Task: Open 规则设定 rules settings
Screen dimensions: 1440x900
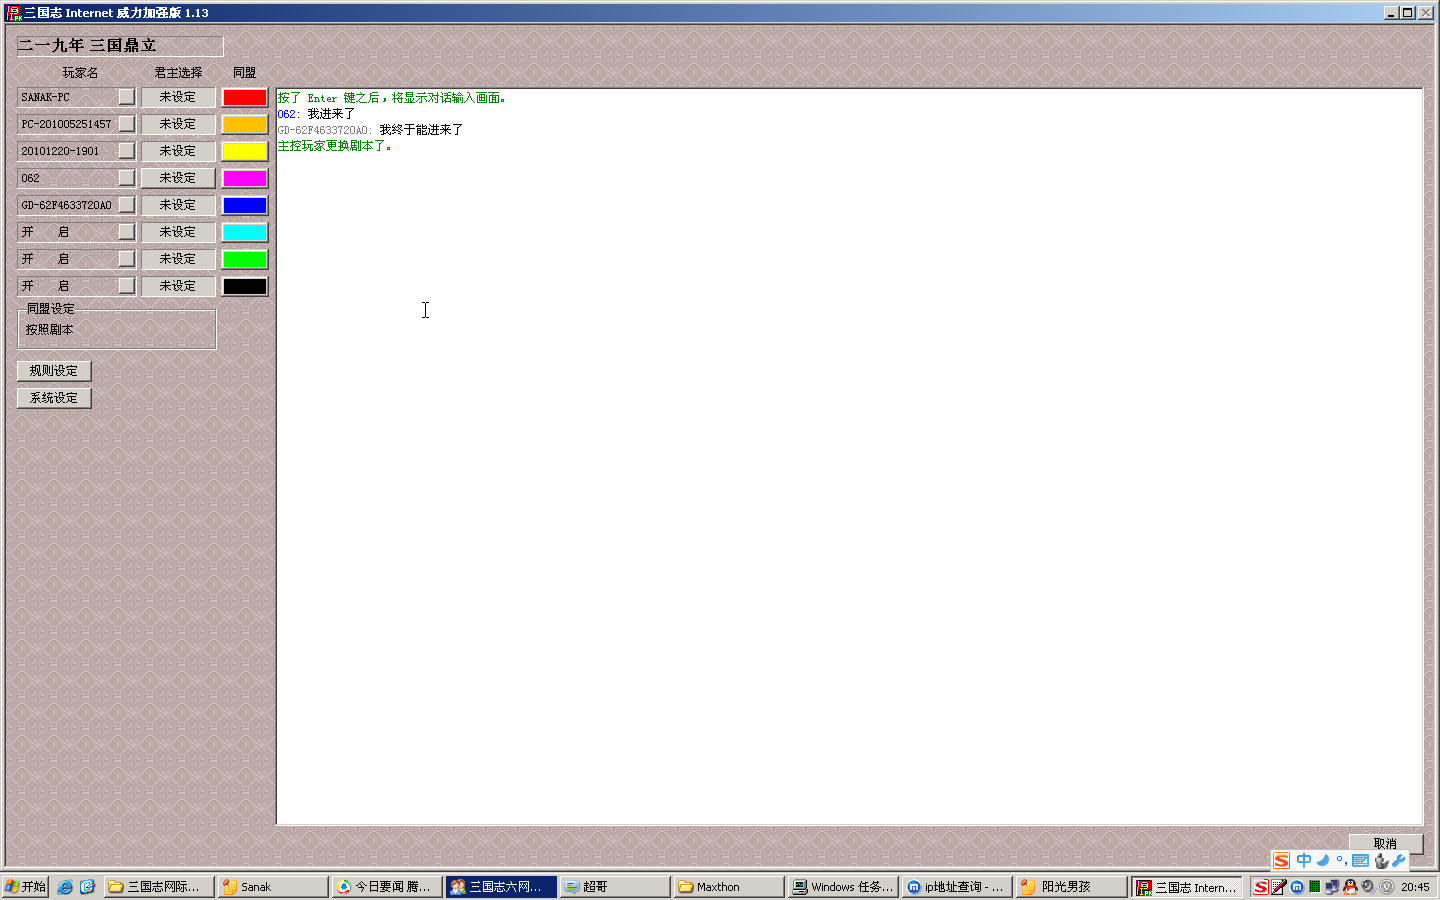Action: (54, 371)
